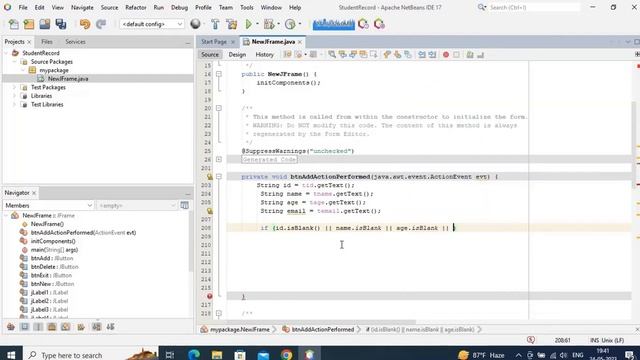Click the Profile Project clock icon

290,24
